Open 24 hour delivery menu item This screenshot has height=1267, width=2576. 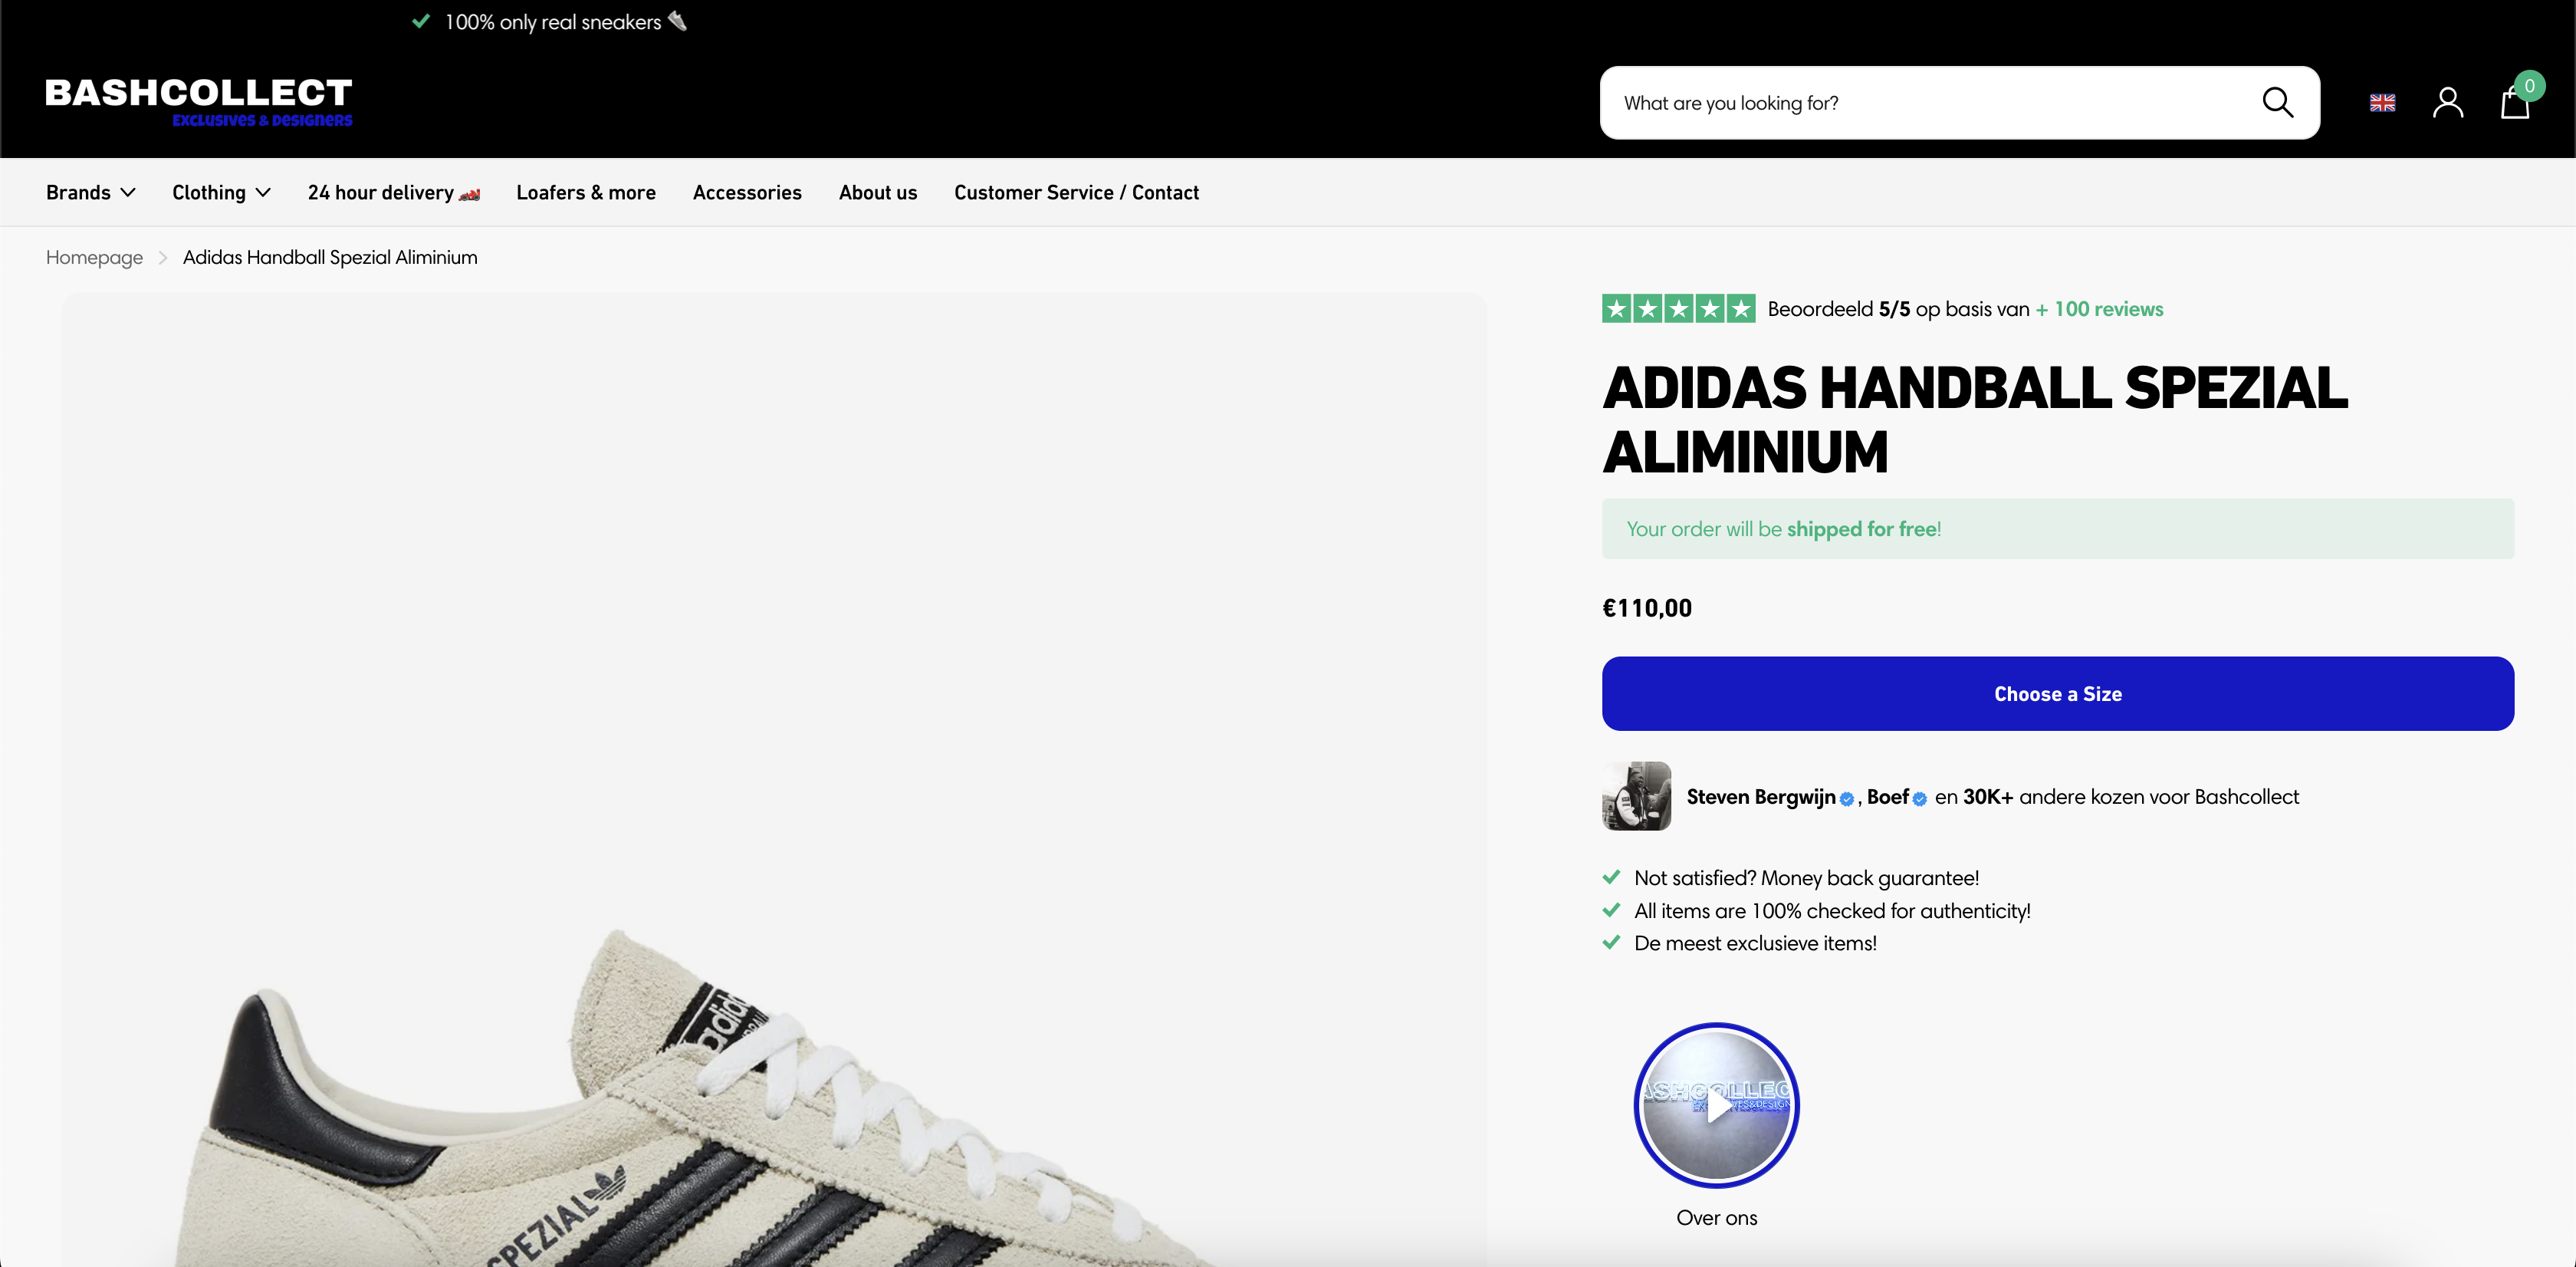point(393,192)
